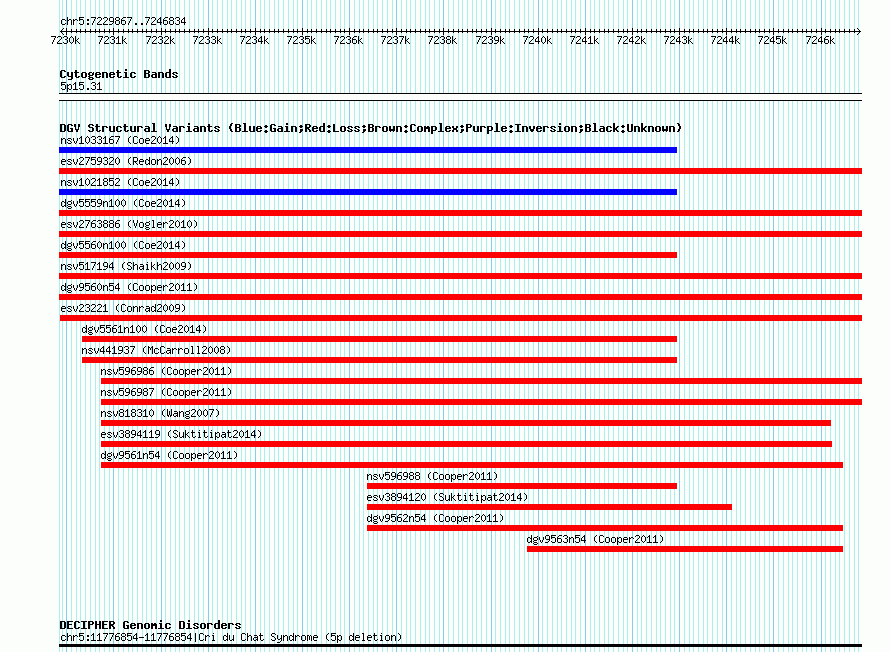This screenshot has height=652, width=890.
Task: Click the DECIPHER Genomic Disorders track title
Action: [x=150, y=625]
